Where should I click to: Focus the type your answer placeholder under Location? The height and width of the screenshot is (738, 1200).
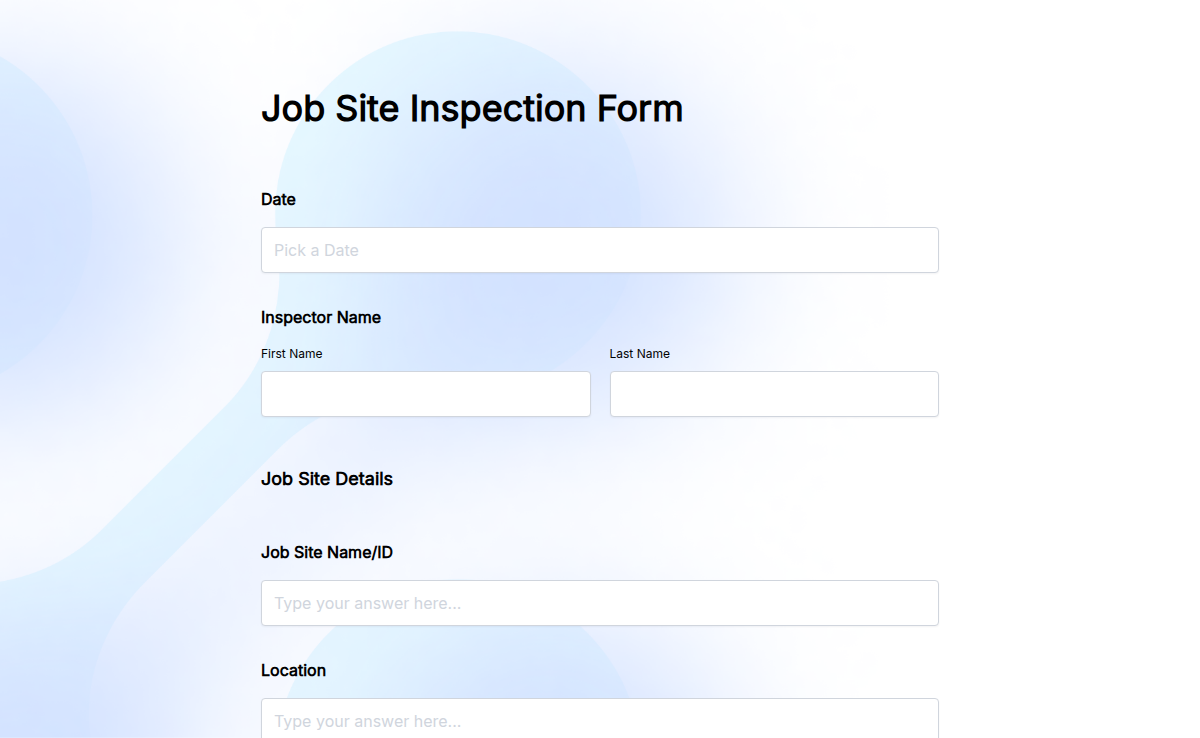(x=365, y=720)
